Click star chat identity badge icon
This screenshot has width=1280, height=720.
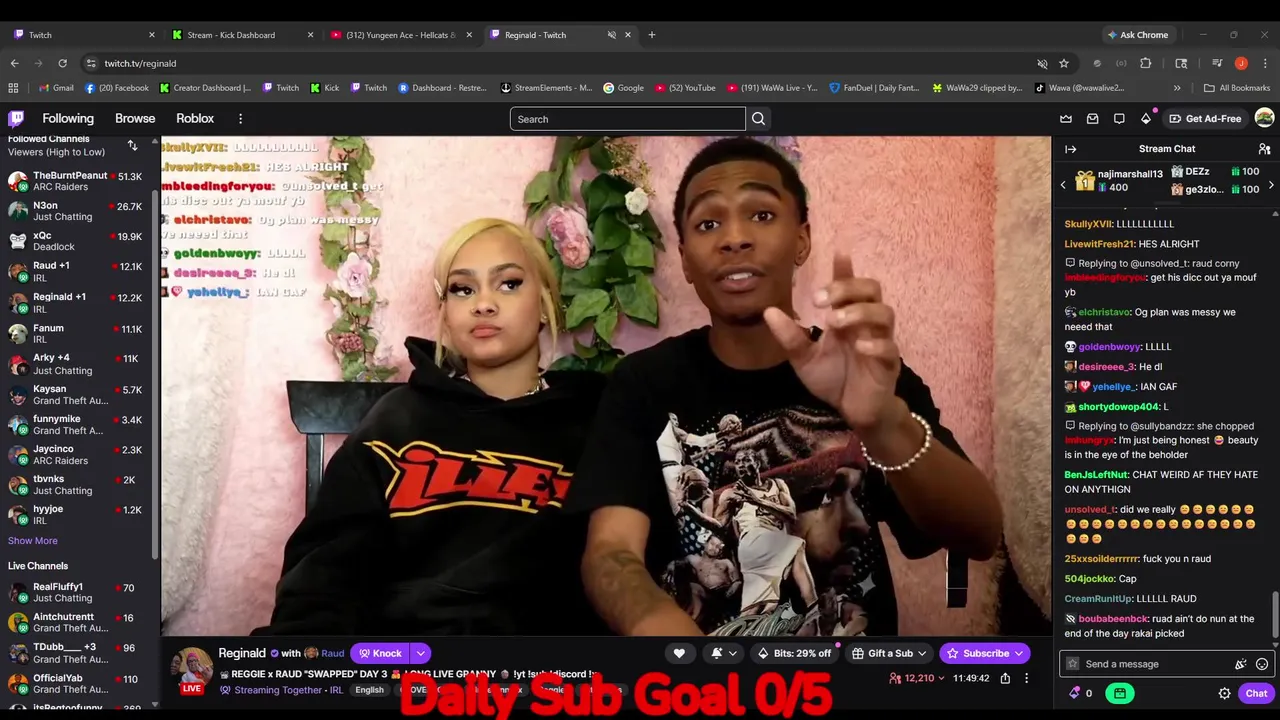[x=1073, y=664]
